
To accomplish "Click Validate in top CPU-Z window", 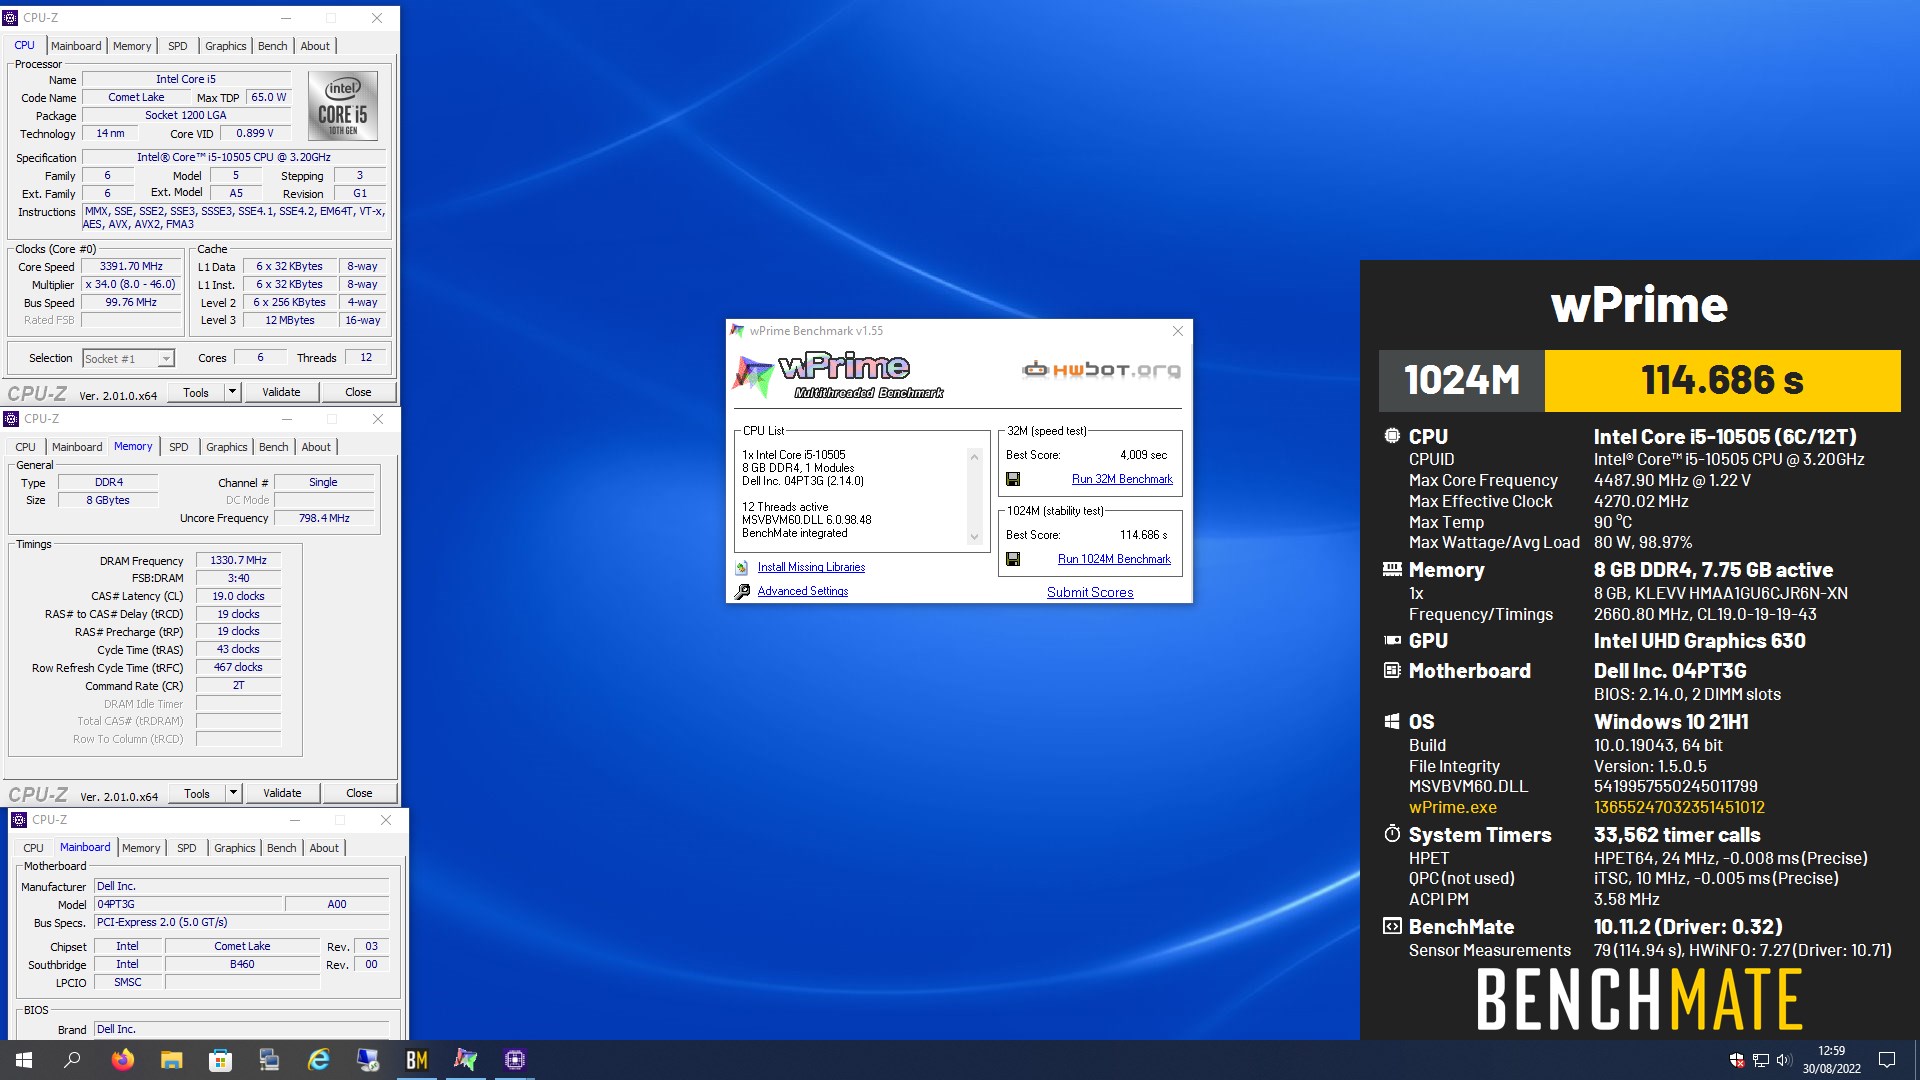I will coord(281,392).
